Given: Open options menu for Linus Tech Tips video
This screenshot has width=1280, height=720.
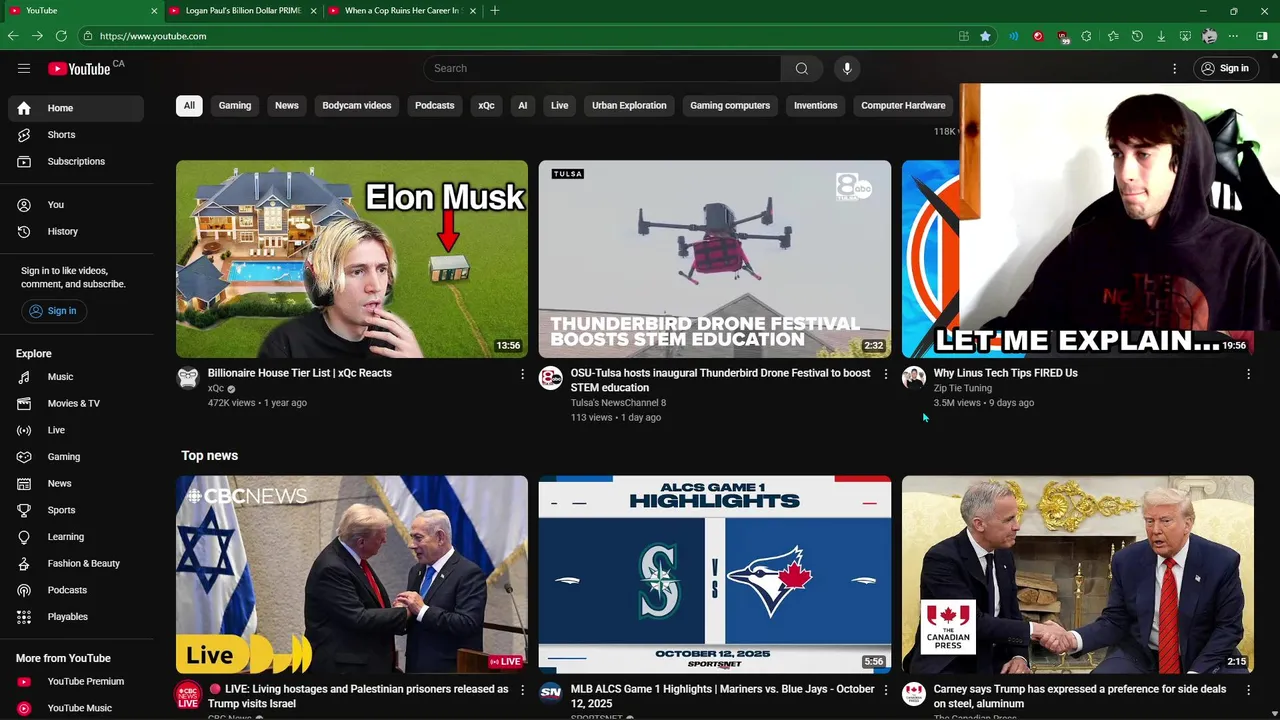Looking at the screenshot, I should tap(1248, 374).
